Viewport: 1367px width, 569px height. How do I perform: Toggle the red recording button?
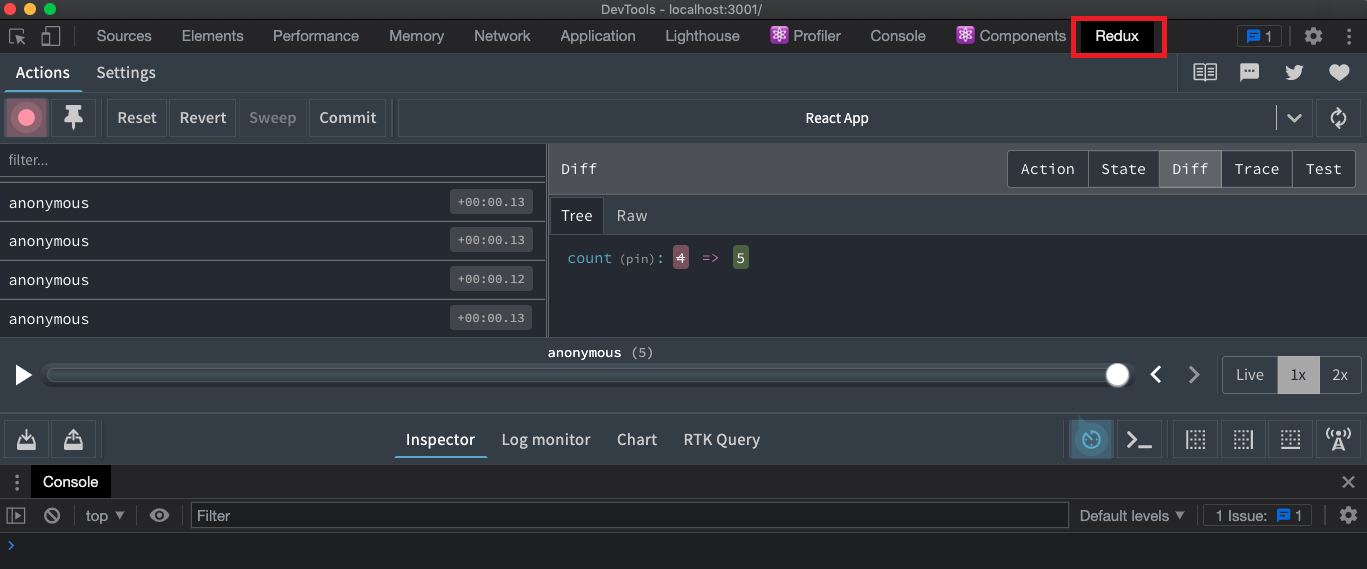(26, 118)
